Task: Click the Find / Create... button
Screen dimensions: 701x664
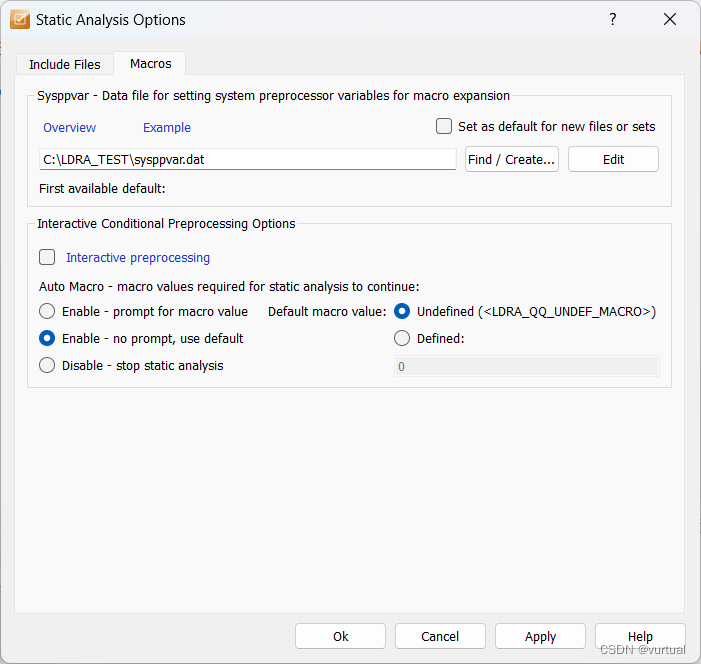Action: [x=511, y=159]
